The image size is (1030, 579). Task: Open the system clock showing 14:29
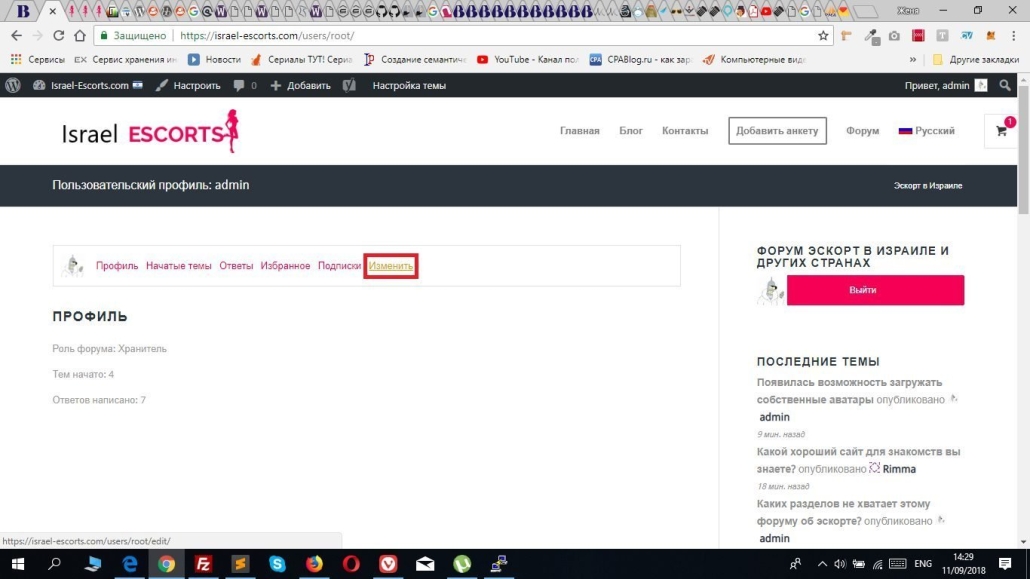[x=963, y=564]
